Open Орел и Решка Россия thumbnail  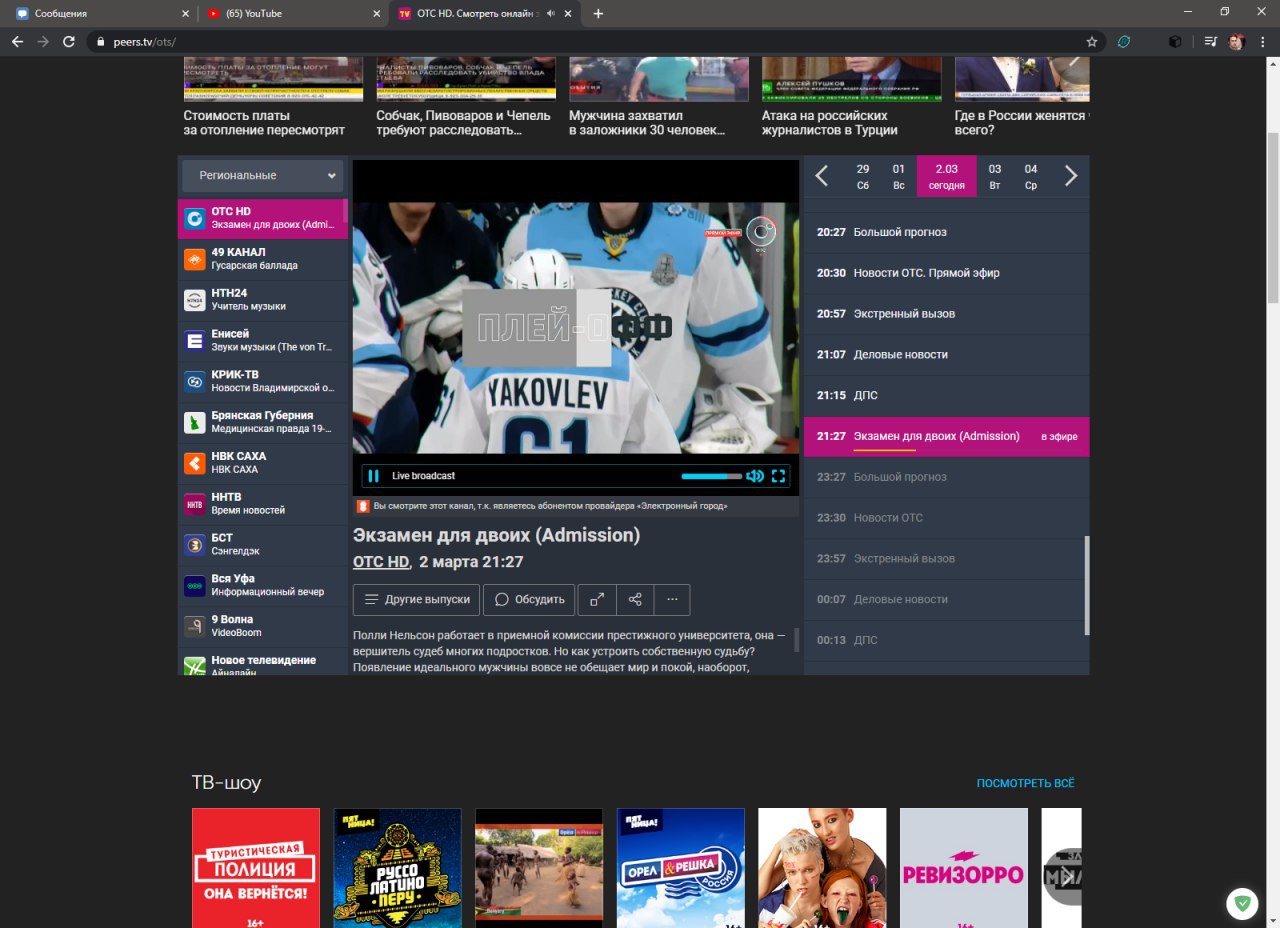(681, 868)
